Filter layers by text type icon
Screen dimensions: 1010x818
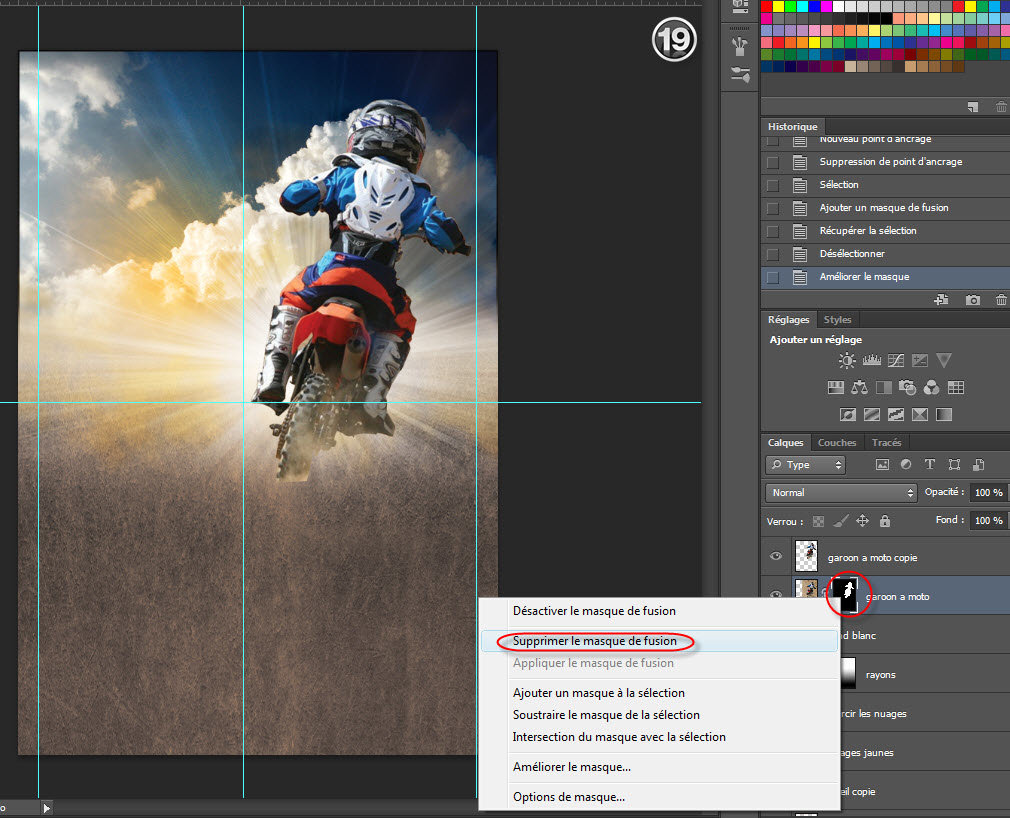tap(930, 465)
